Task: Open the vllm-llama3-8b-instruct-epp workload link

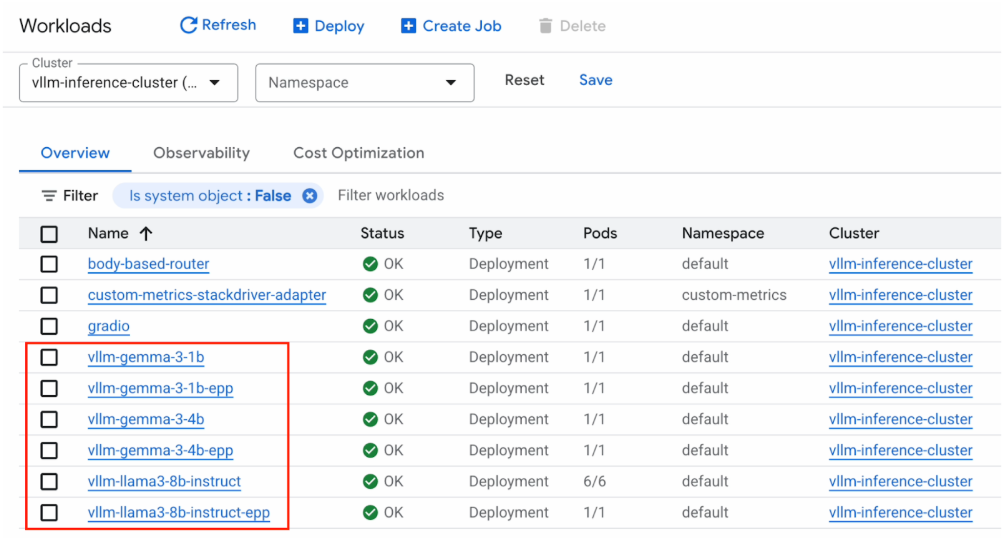Action: point(178,512)
